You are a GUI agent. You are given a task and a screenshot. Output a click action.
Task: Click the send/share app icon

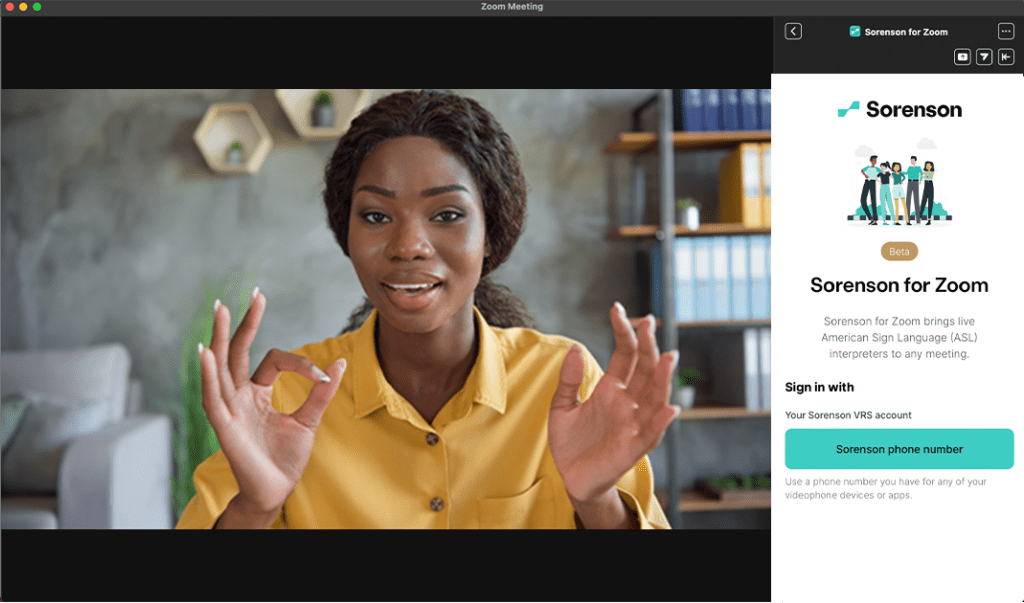tap(984, 57)
